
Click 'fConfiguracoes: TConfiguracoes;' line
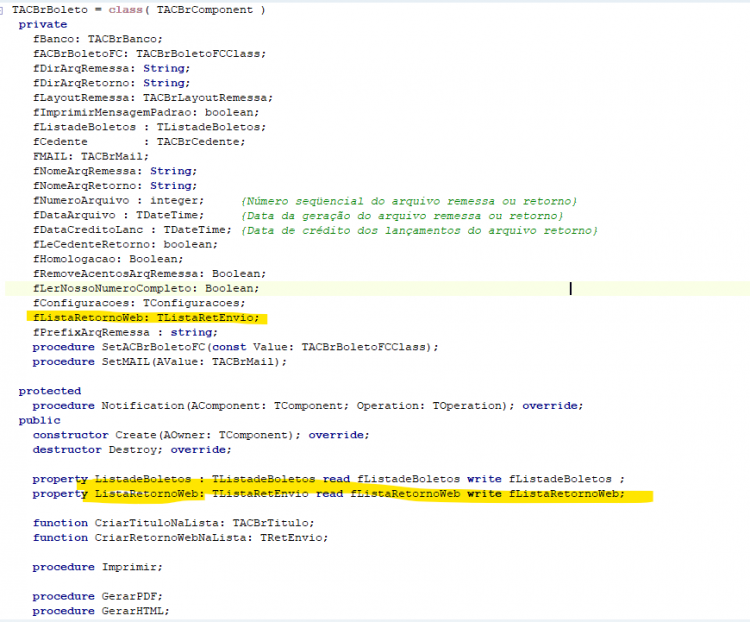(x=139, y=303)
